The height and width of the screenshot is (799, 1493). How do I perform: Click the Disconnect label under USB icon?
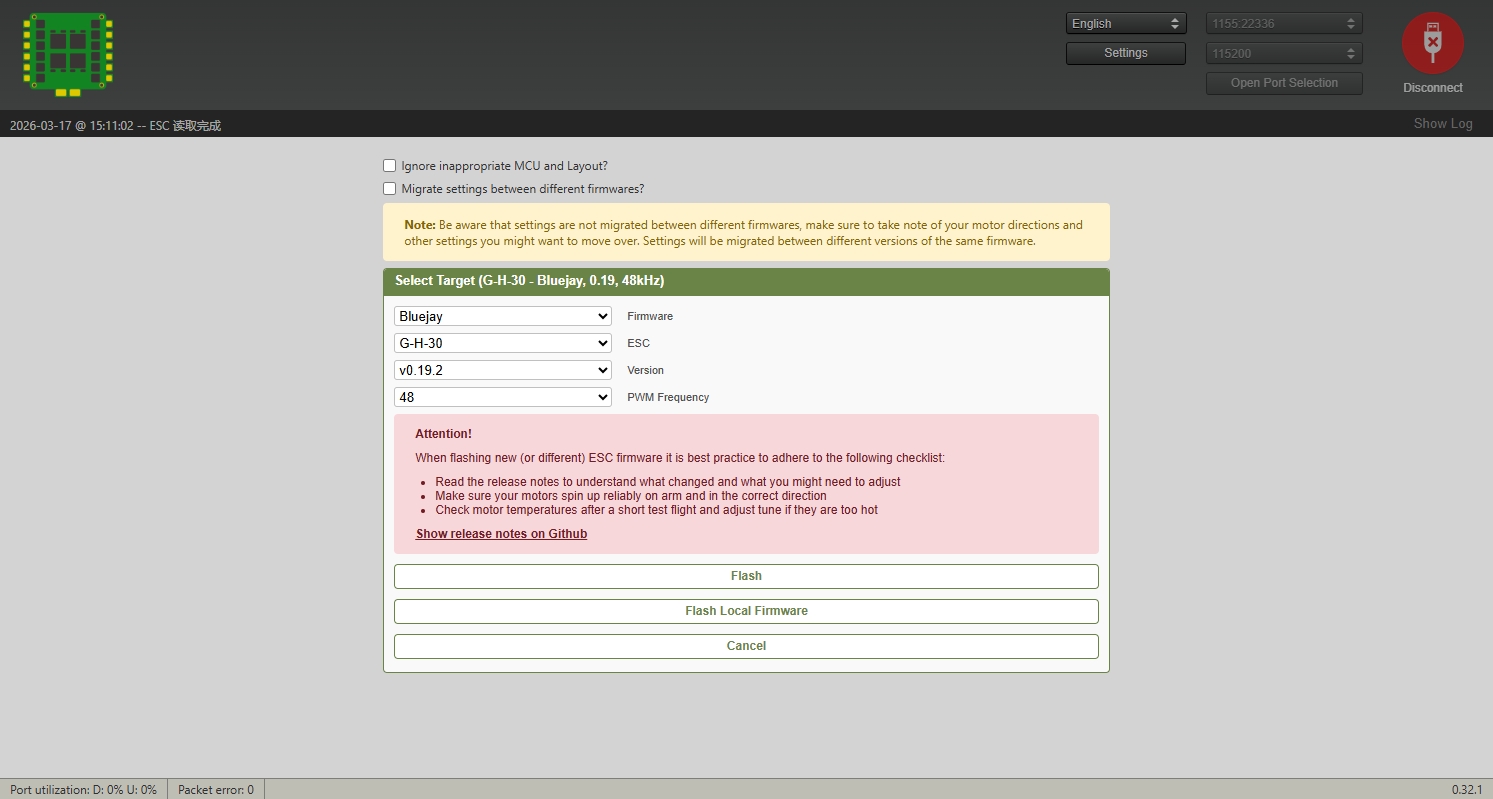pyautogui.click(x=1432, y=88)
